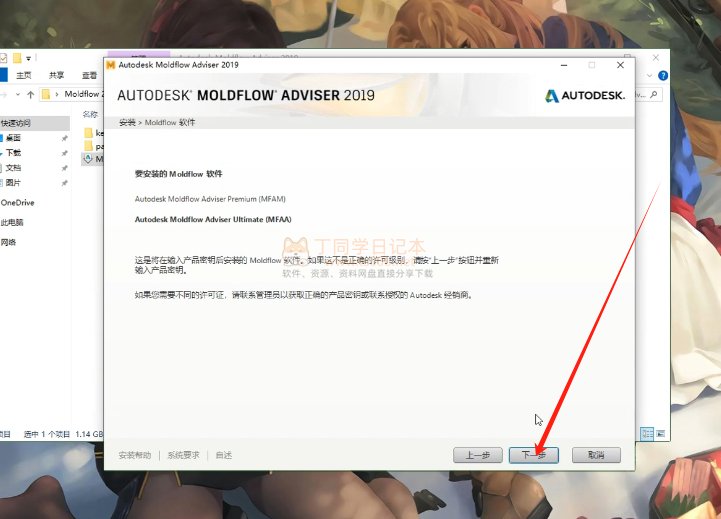Click the pin icon next to 图片

tap(64, 183)
